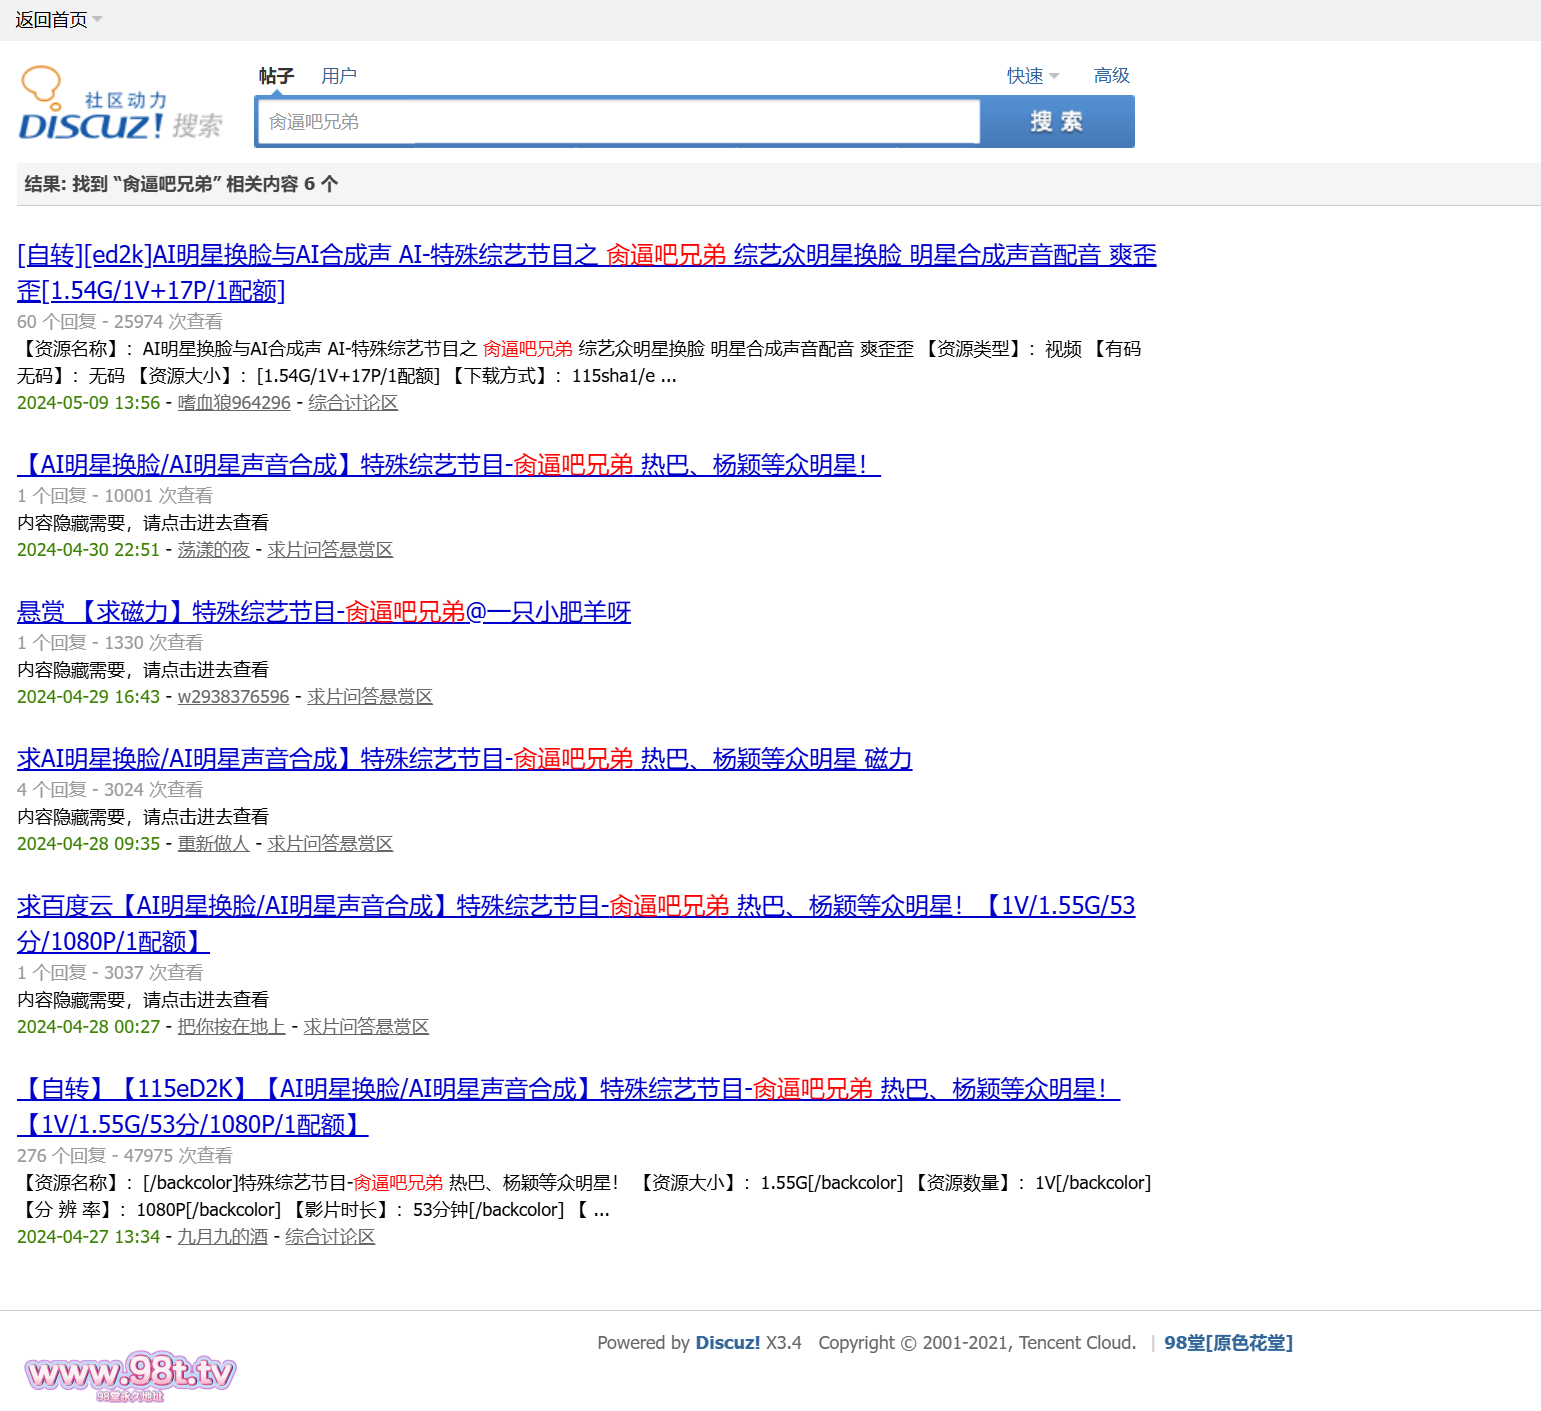The width and height of the screenshot is (1541, 1411).
Task: Click the text 60 个回复 - 25974 次查看
Action: click(120, 322)
